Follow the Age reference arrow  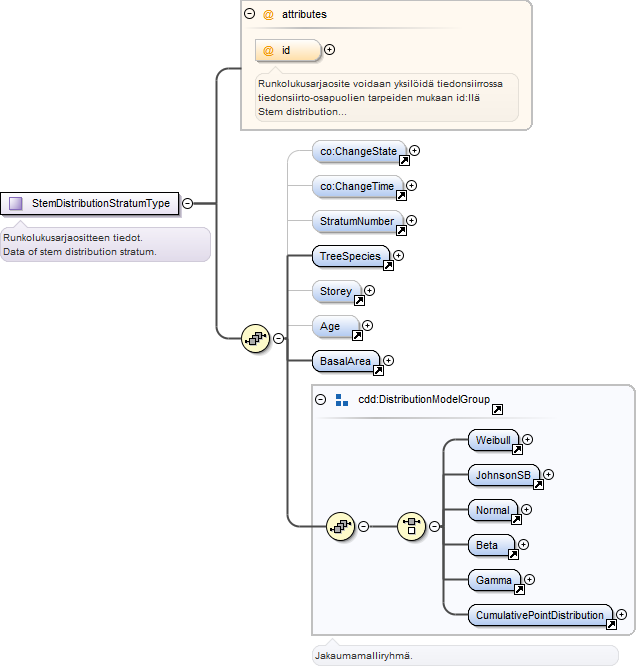pyautogui.click(x=357, y=335)
